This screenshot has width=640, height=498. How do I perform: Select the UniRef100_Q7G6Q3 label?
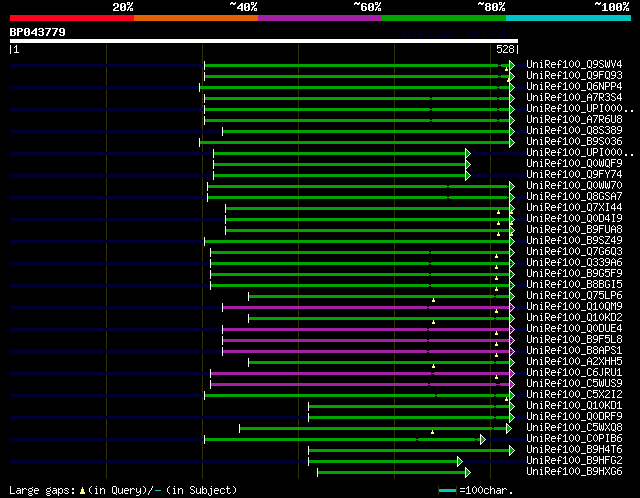click(574, 252)
